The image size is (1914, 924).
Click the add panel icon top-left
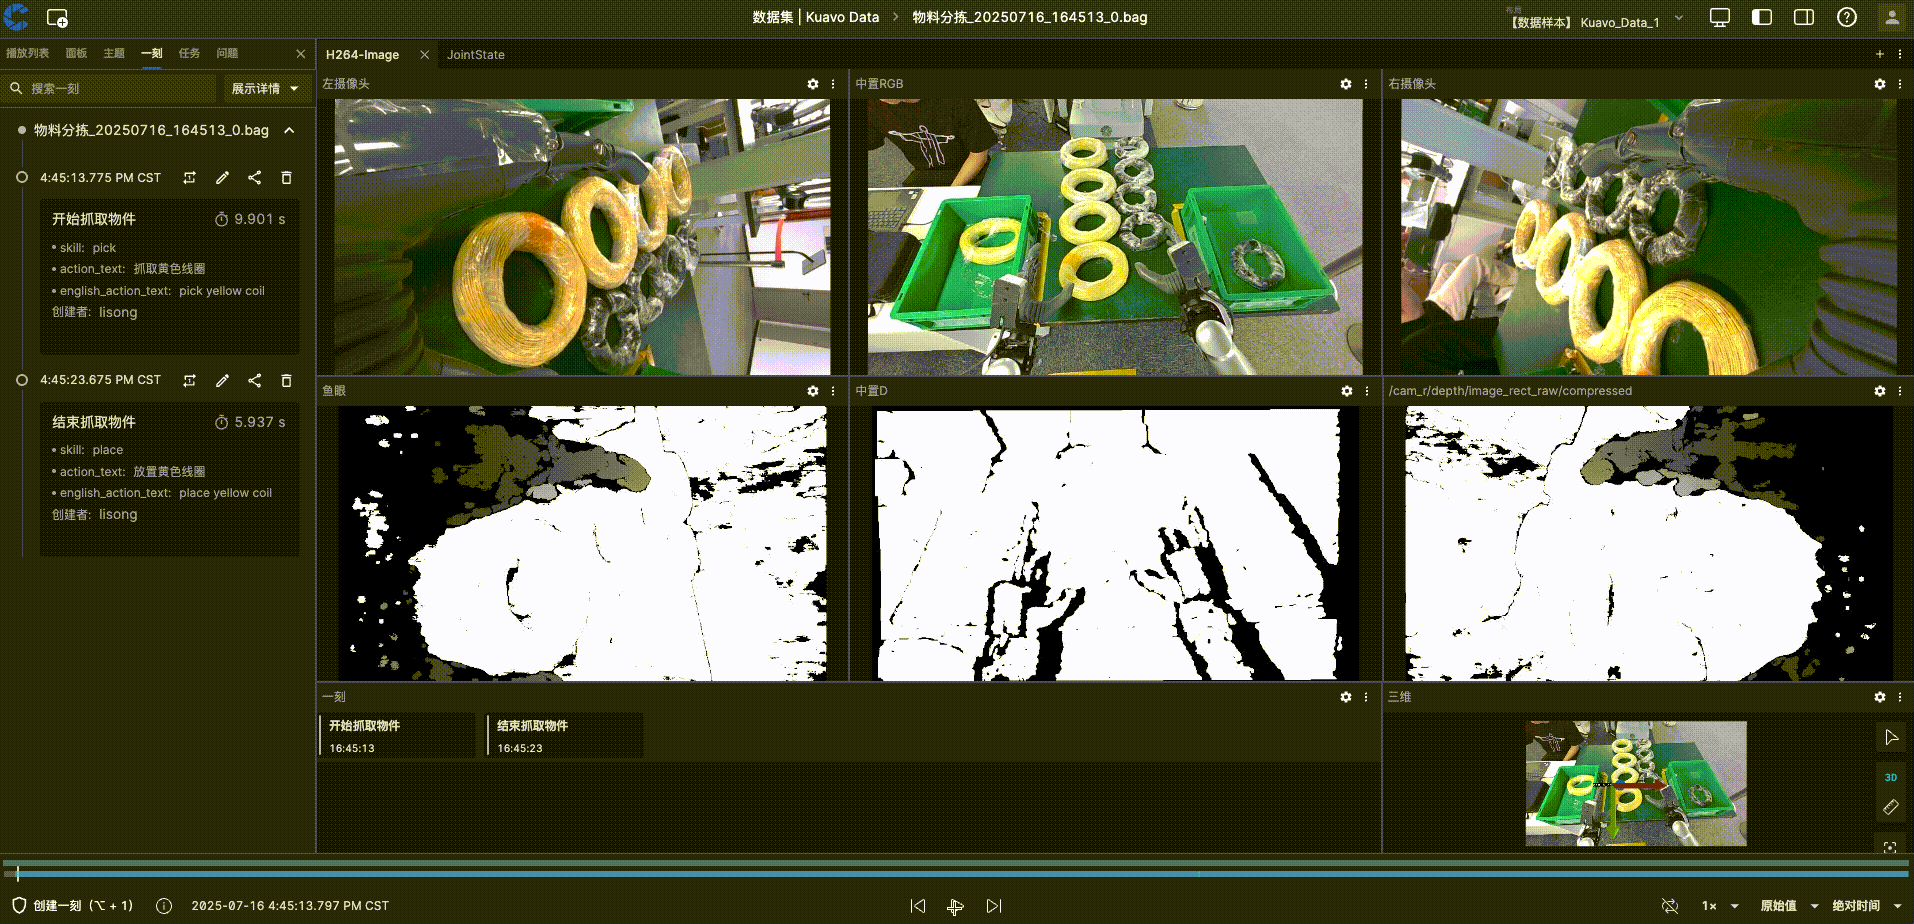click(57, 18)
